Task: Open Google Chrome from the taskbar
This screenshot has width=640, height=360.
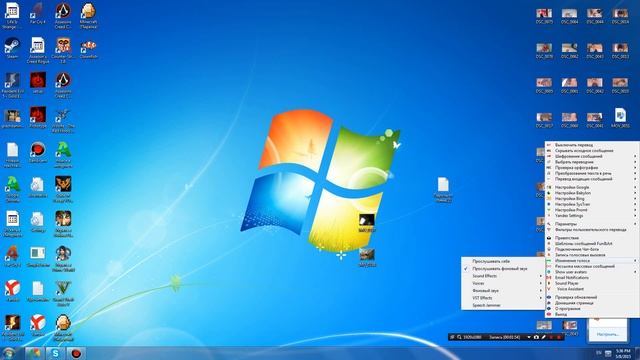Action: click(34, 353)
